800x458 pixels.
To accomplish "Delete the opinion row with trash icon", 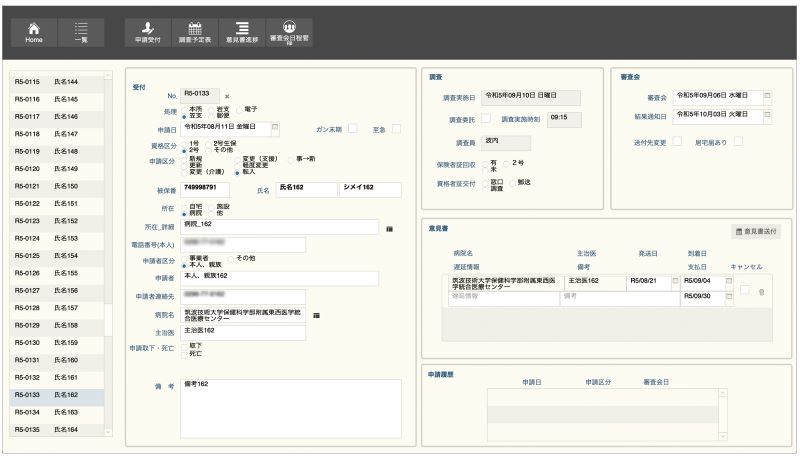I will (762, 291).
